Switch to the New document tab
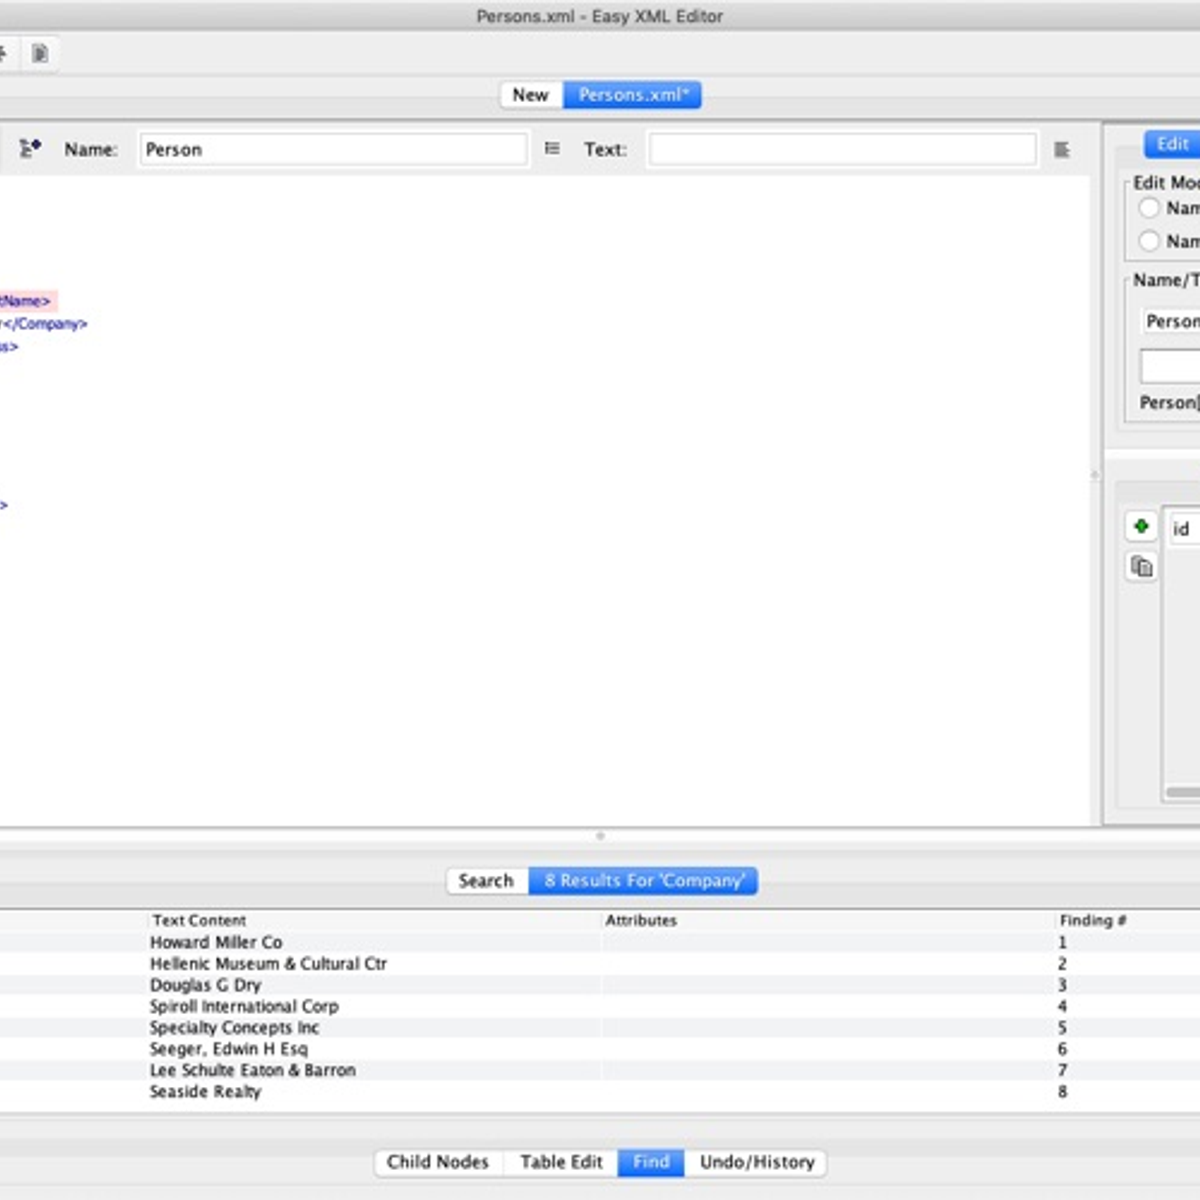 (x=530, y=95)
